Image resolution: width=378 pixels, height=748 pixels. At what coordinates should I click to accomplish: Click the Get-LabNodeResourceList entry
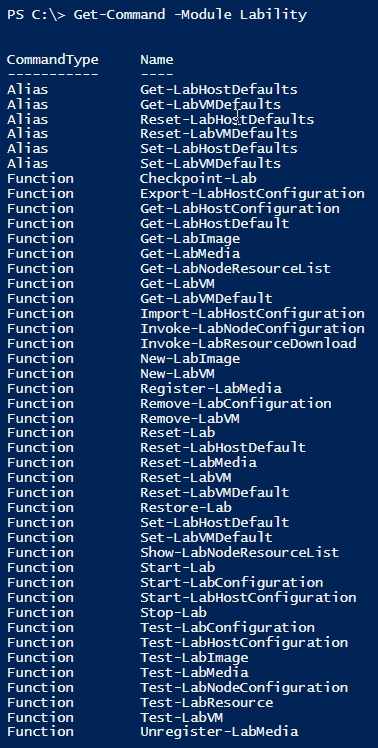pyautogui.click(x=235, y=268)
